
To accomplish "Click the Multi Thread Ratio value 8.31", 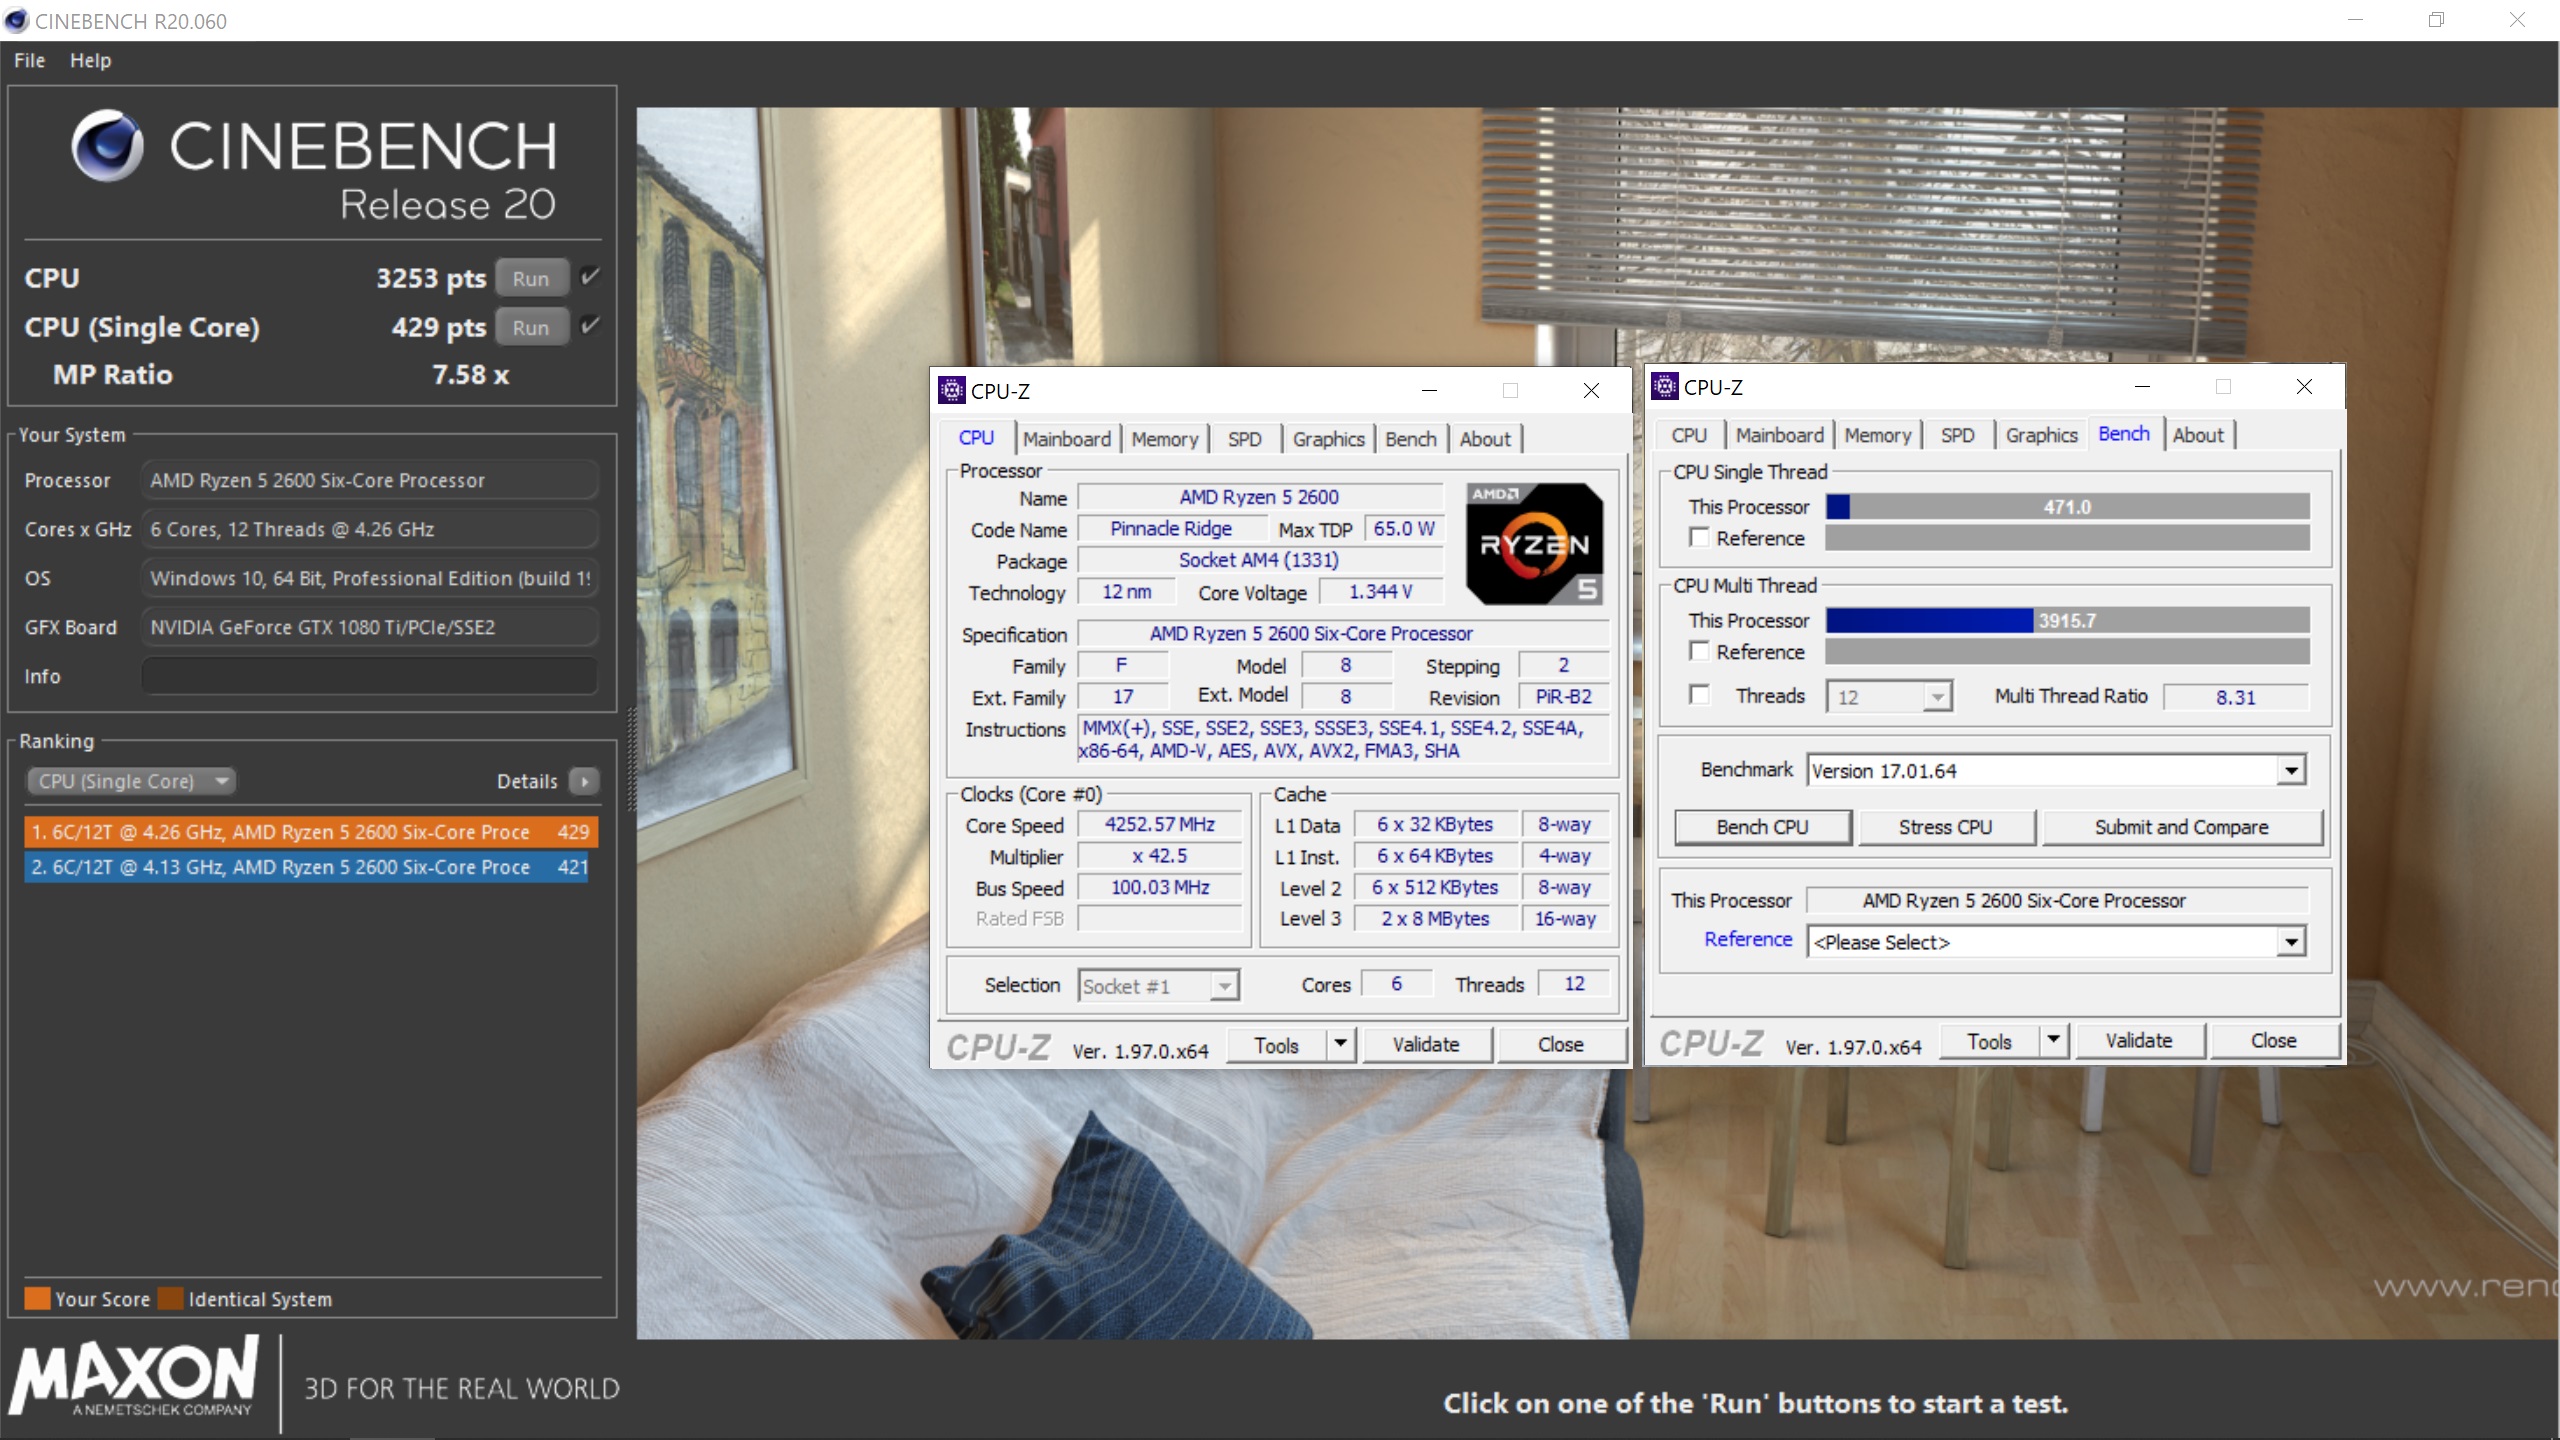I will click(x=2235, y=697).
